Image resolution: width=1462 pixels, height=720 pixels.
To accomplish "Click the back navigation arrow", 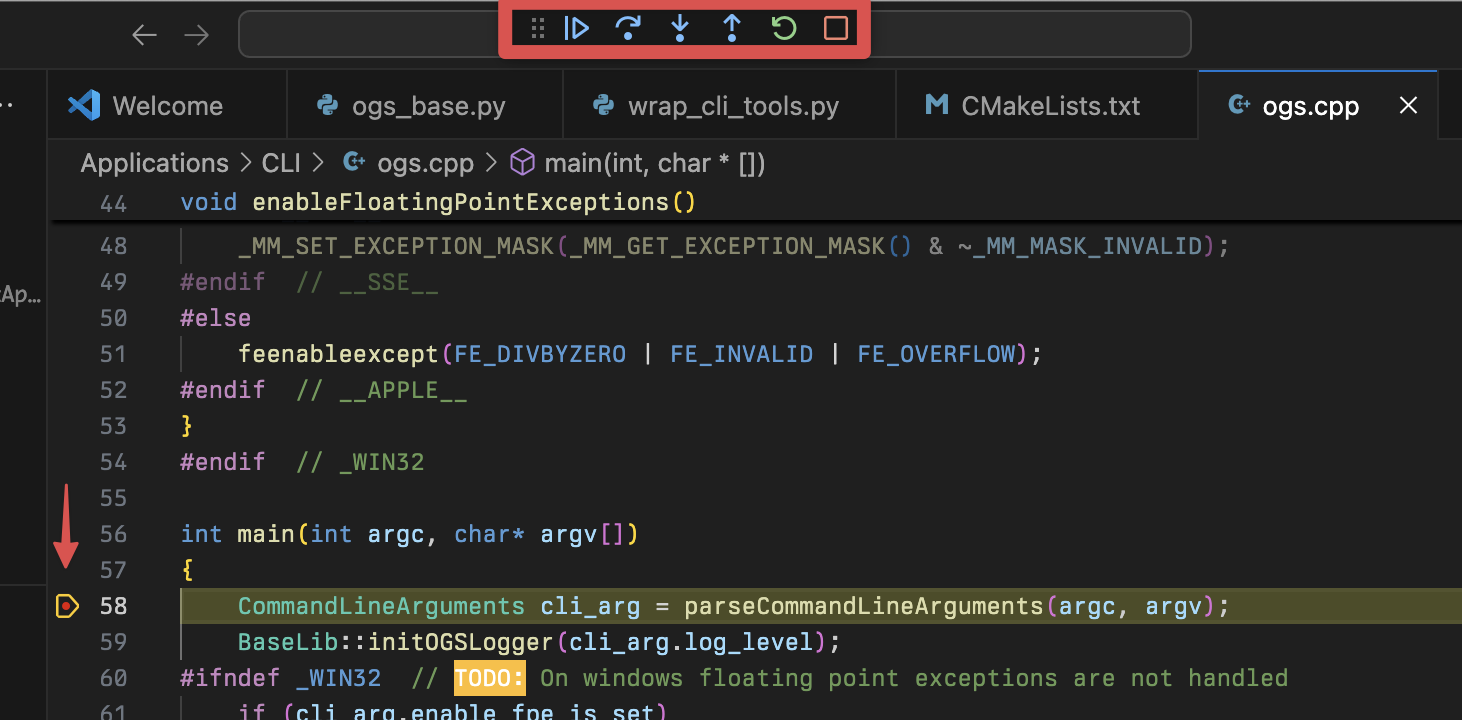I will [144, 34].
